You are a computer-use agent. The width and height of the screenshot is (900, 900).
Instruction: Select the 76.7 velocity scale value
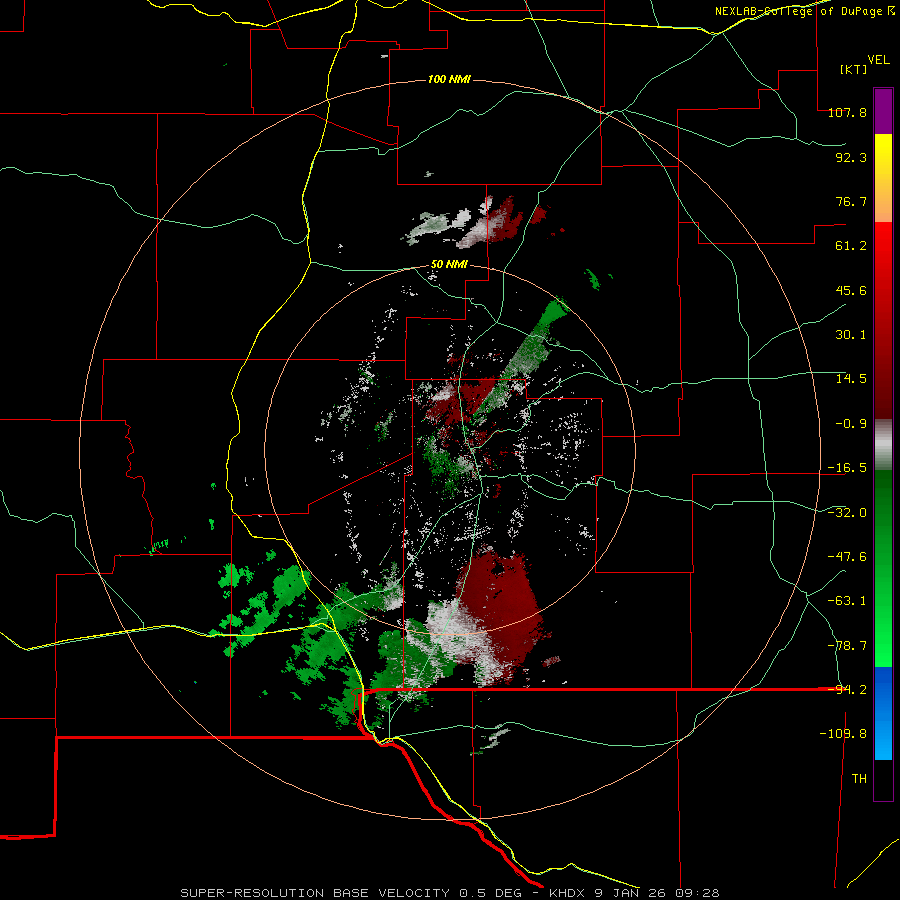click(x=851, y=201)
